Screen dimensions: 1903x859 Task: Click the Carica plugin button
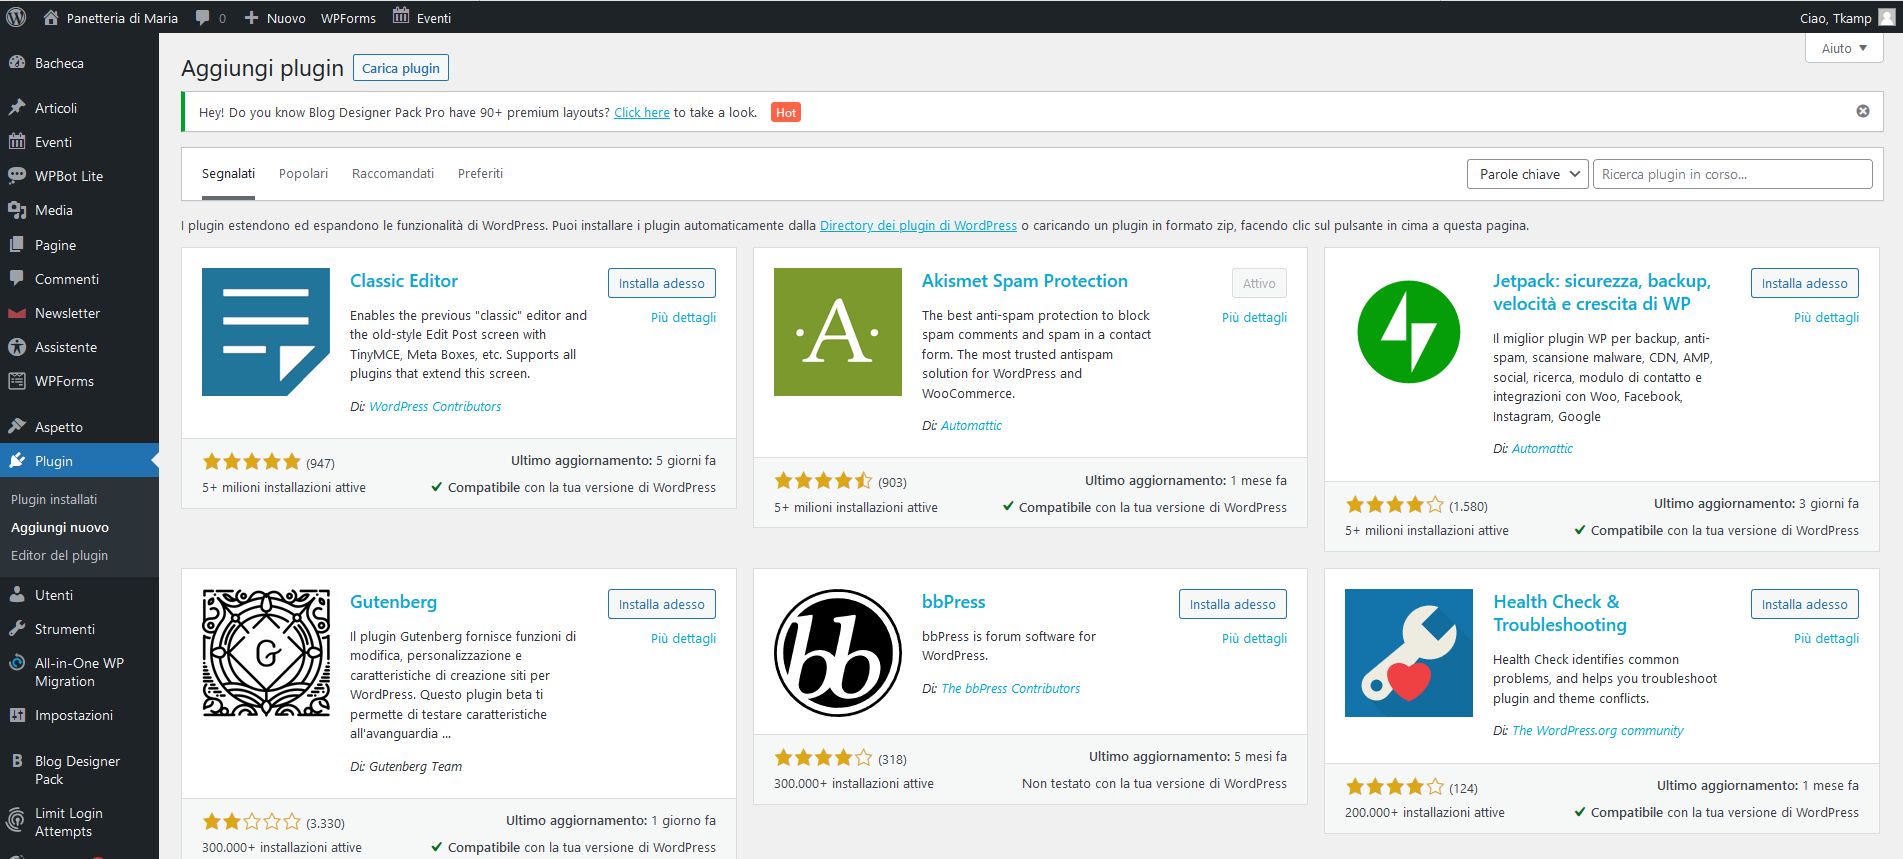coord(401,68)
